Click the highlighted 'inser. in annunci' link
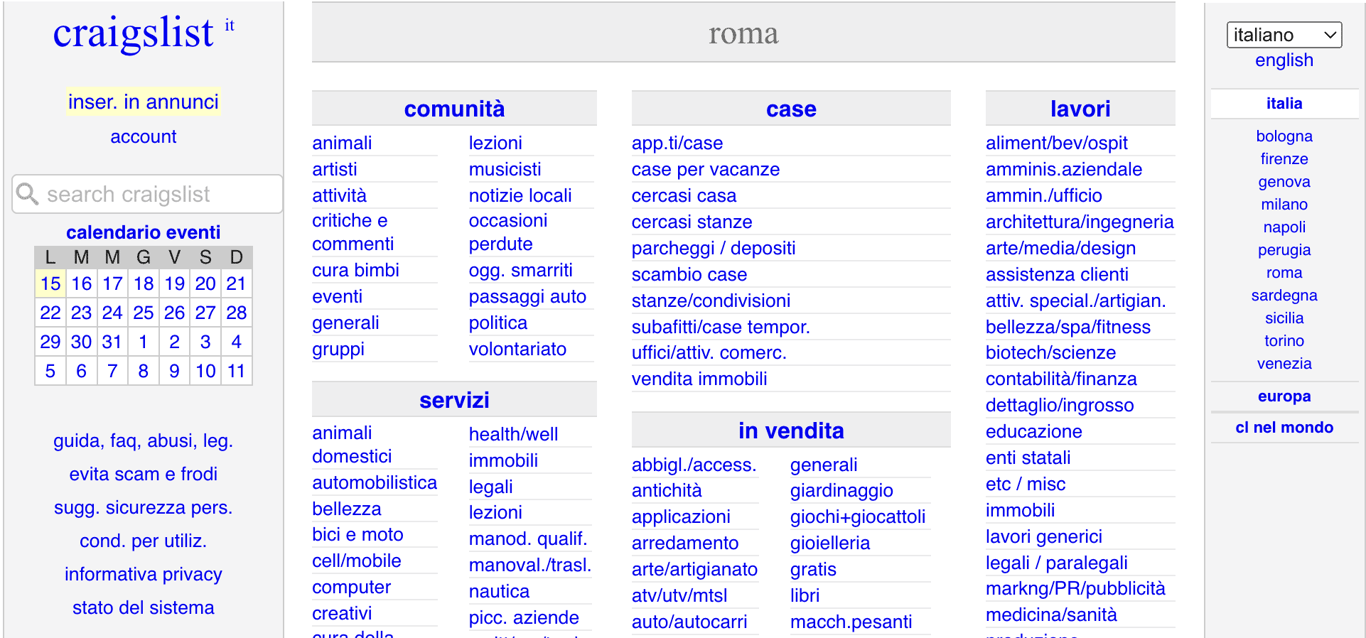Screen dimensions: 1366x638 [143, 101]
